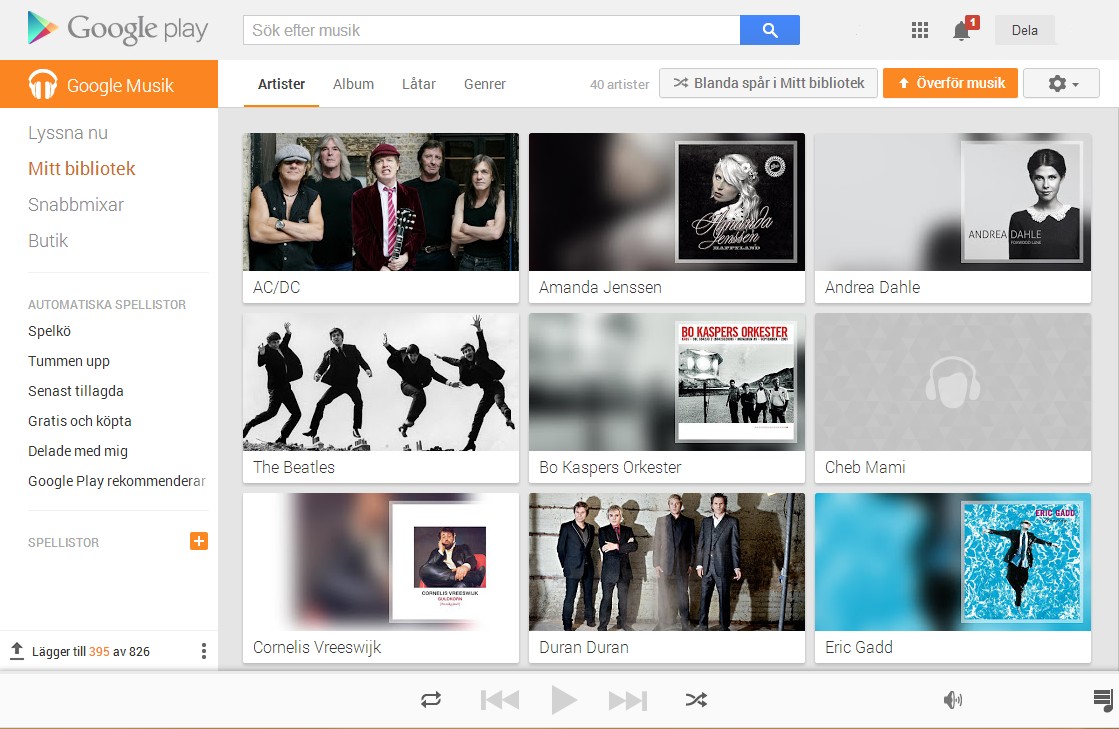The height and width of the screenshot is (729, 1119).
Task: Go back to the previous track
Action: 500,700
